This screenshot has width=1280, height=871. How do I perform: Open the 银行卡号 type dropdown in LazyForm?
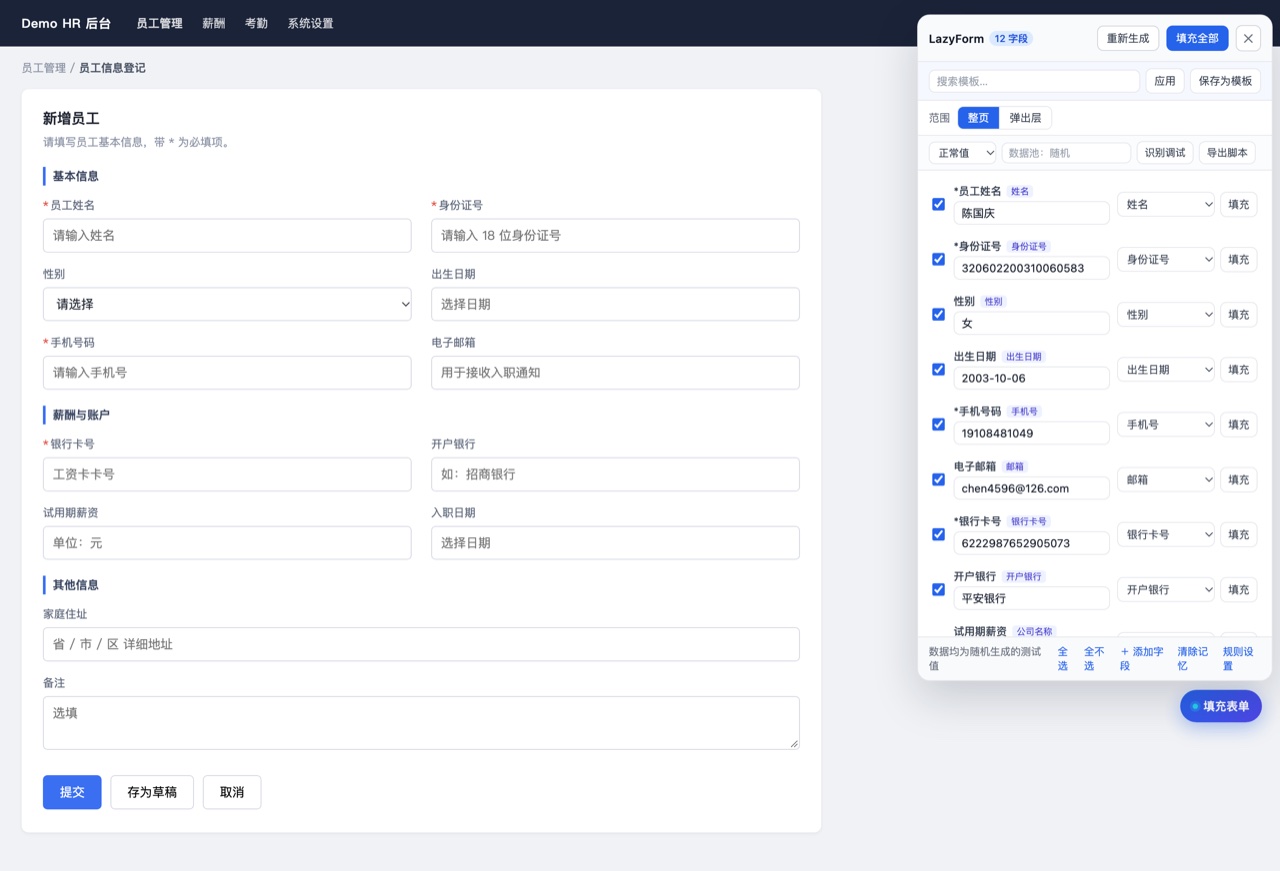[1166, 534]
